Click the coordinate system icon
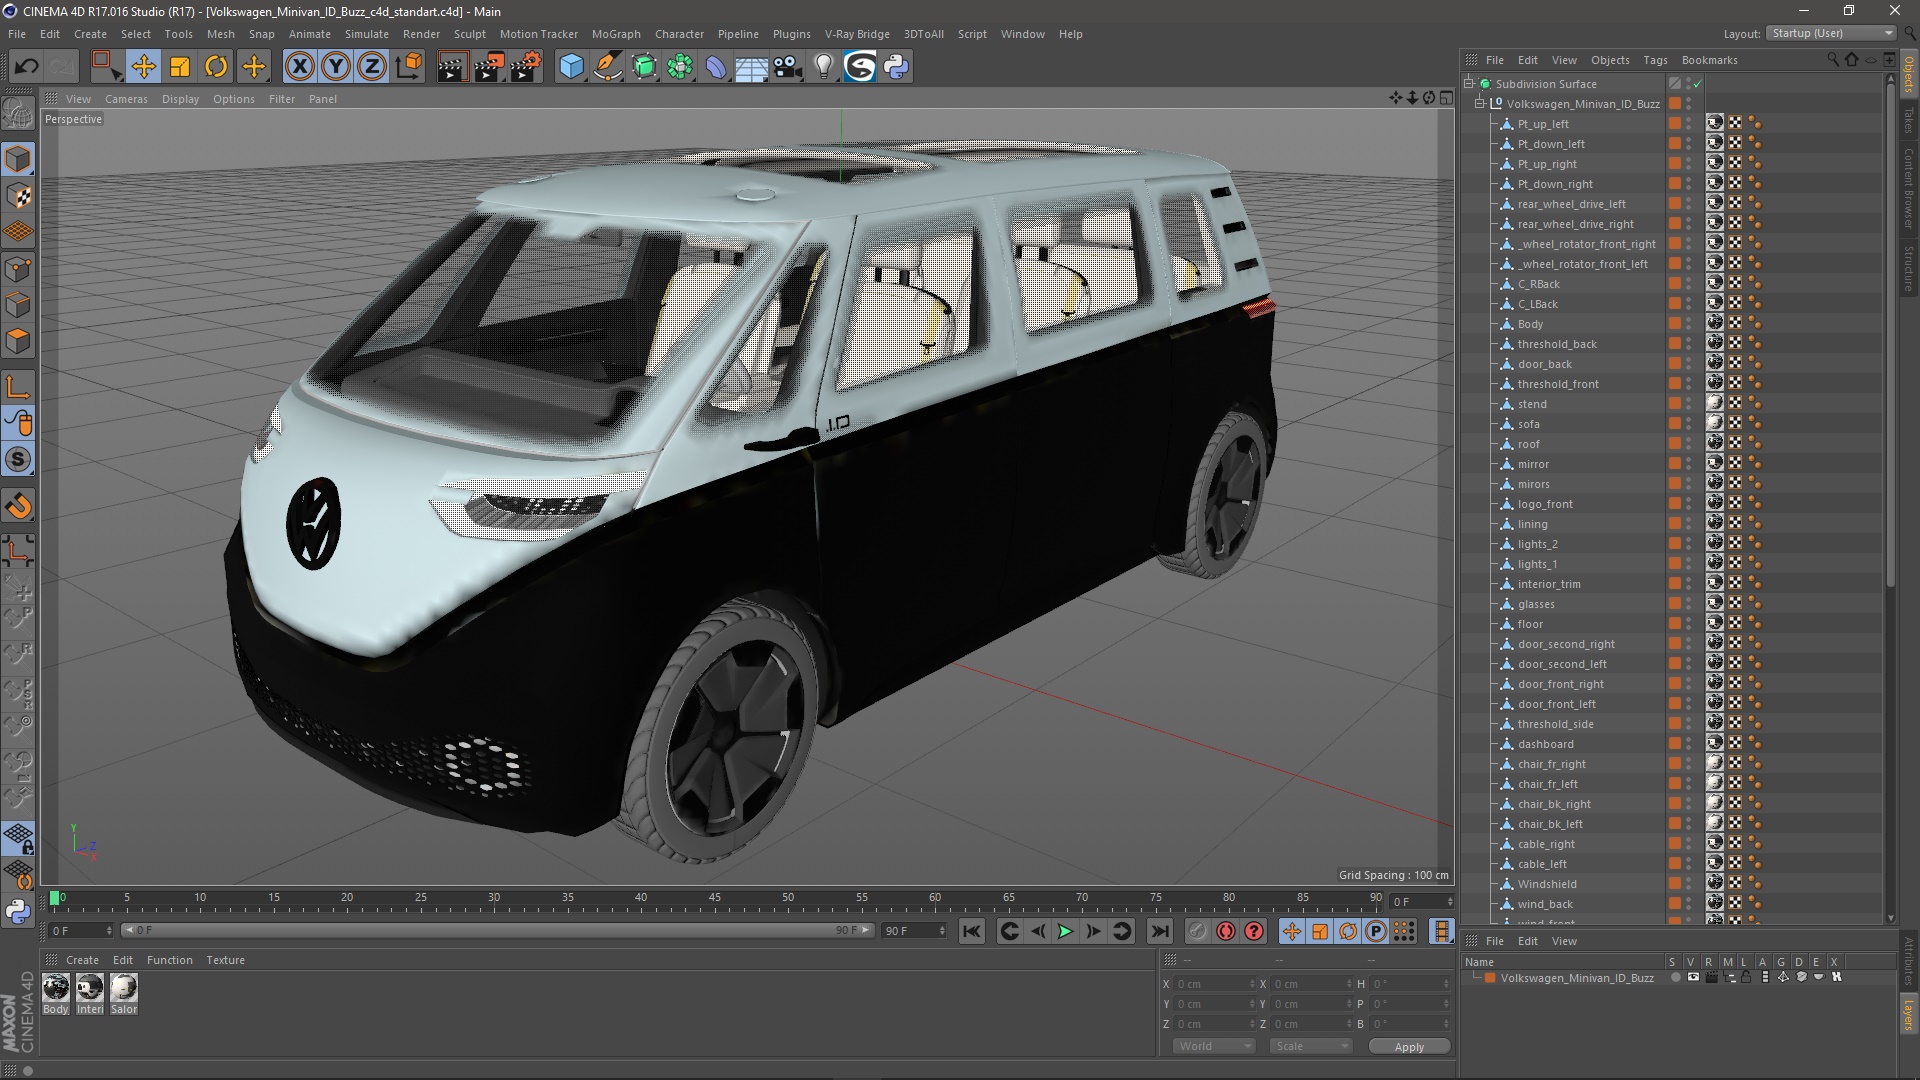This screenshot has width=1920, height=1080. 409,67
